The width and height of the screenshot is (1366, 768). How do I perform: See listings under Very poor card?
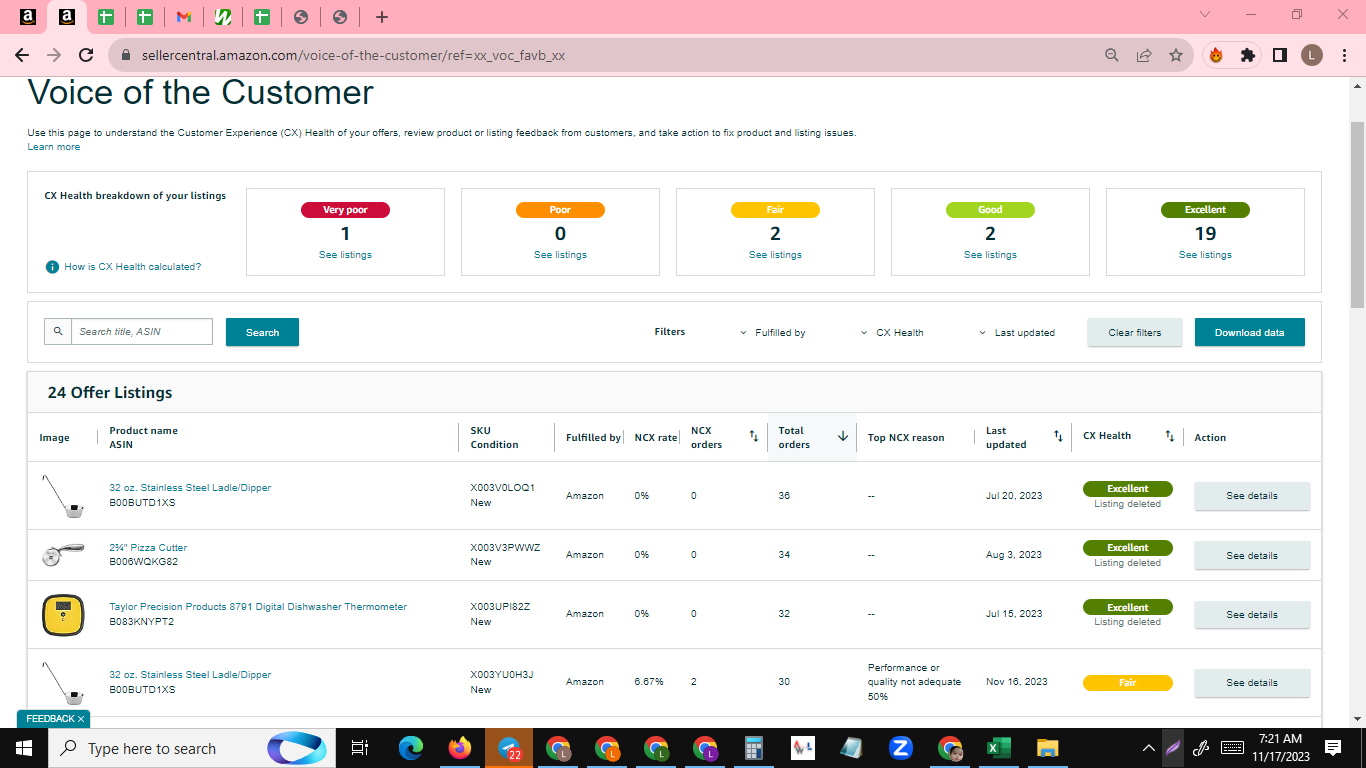pyautogui.click(x=343, y=255)
